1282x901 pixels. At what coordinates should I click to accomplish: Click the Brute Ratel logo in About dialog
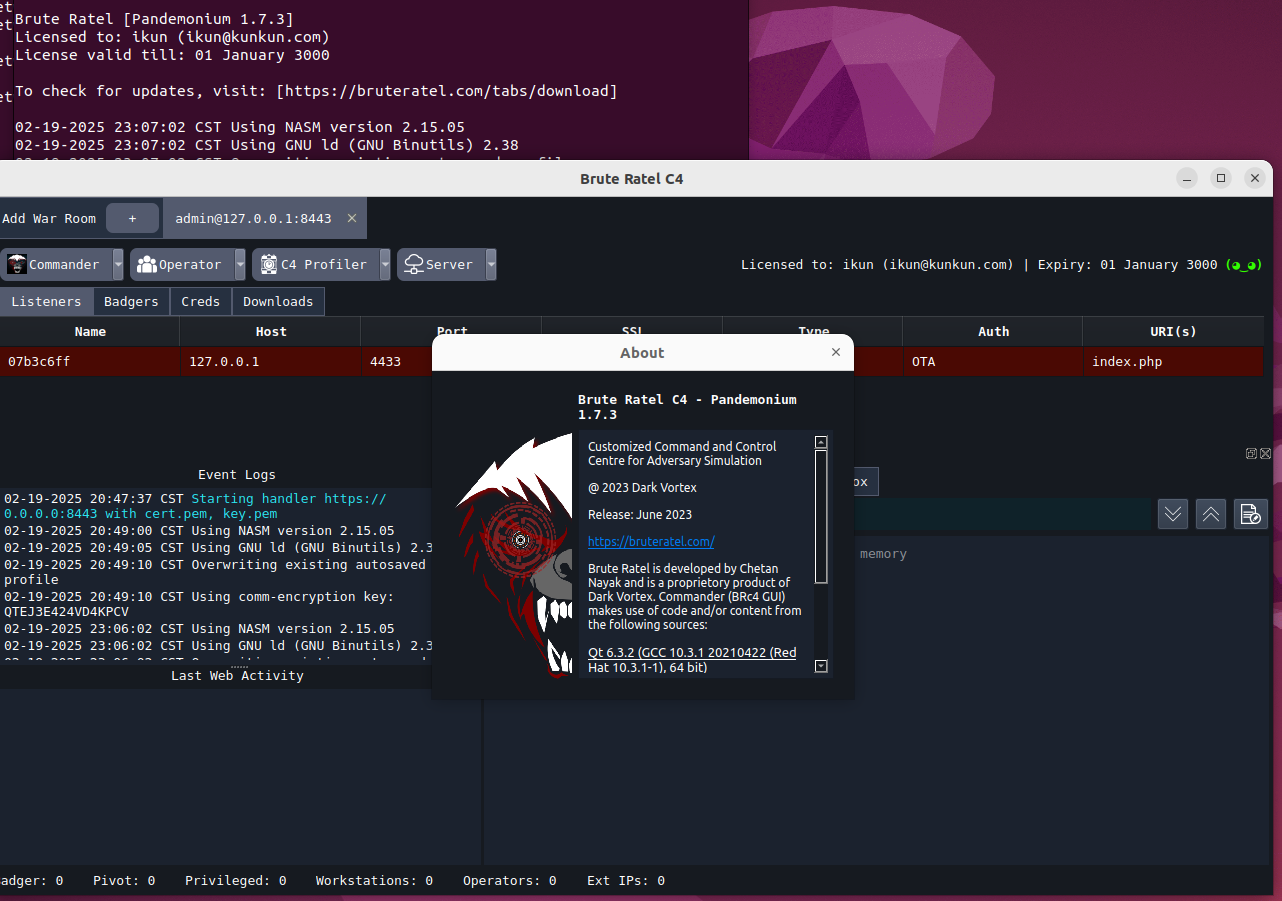515,555
